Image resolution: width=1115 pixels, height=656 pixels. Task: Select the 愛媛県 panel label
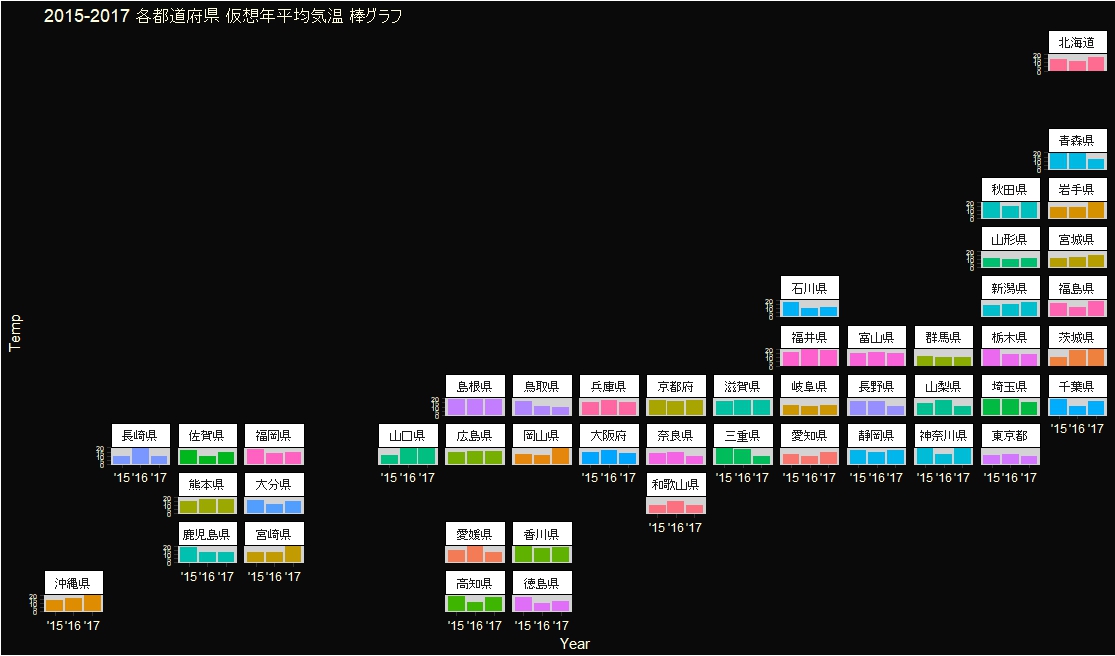click(x=475, y=534)
